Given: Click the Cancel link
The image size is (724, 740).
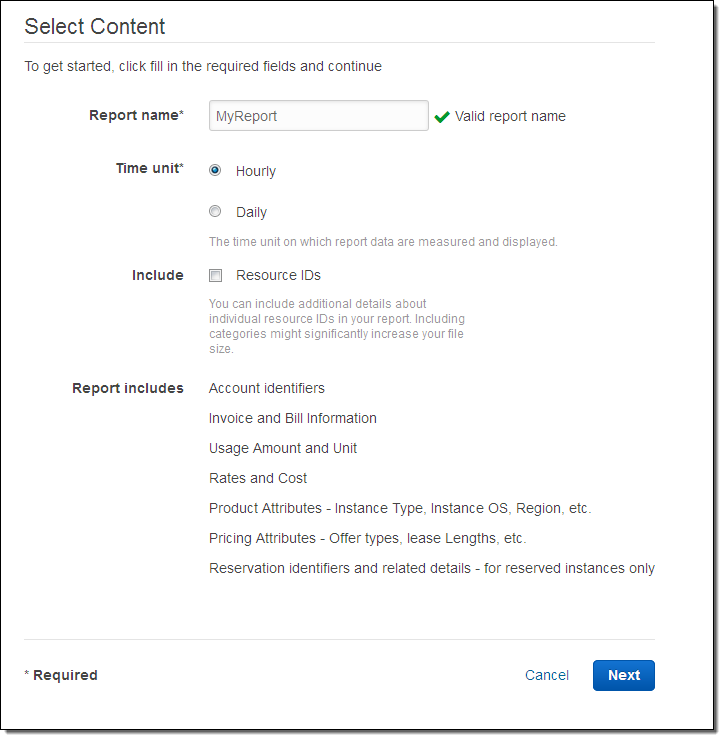Looking at the screenshot, I should click(547, 675).
